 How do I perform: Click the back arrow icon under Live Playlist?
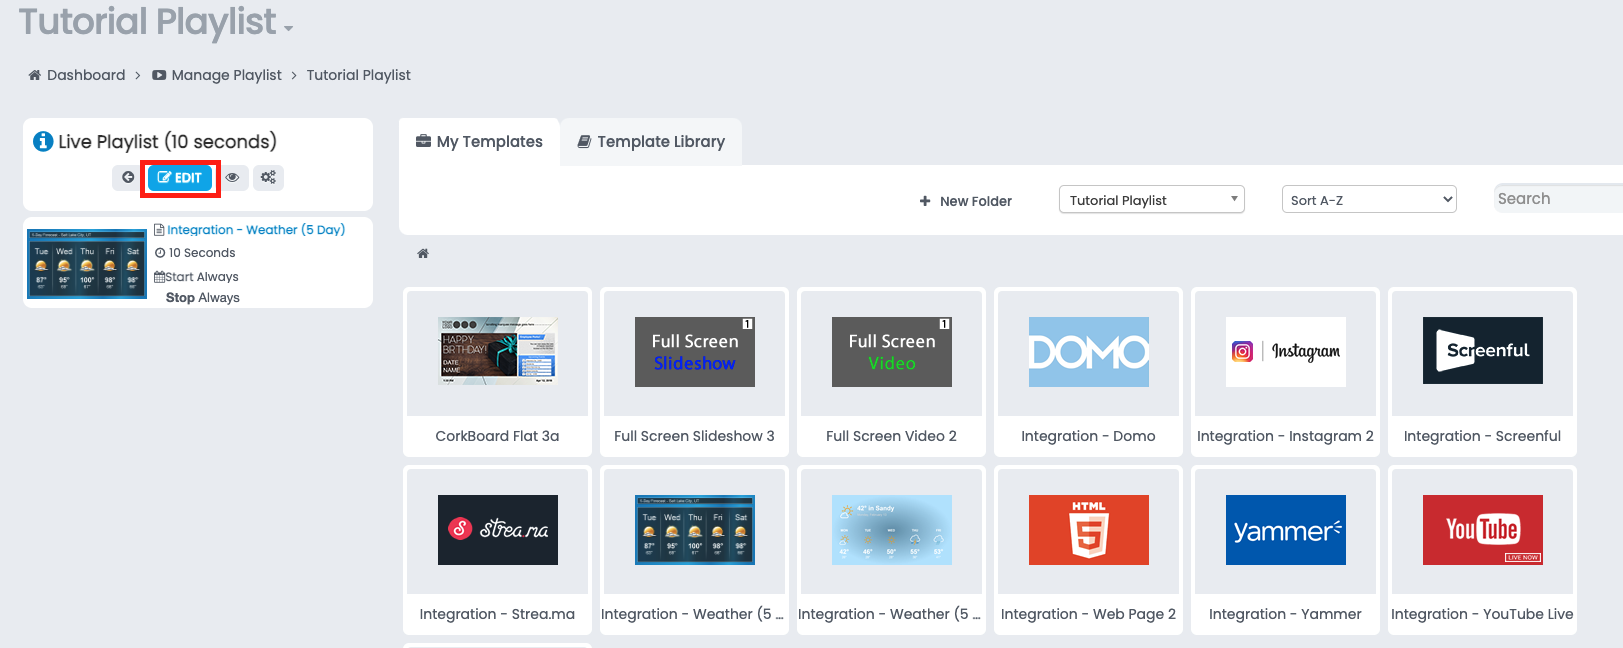(x=128, y=178)
